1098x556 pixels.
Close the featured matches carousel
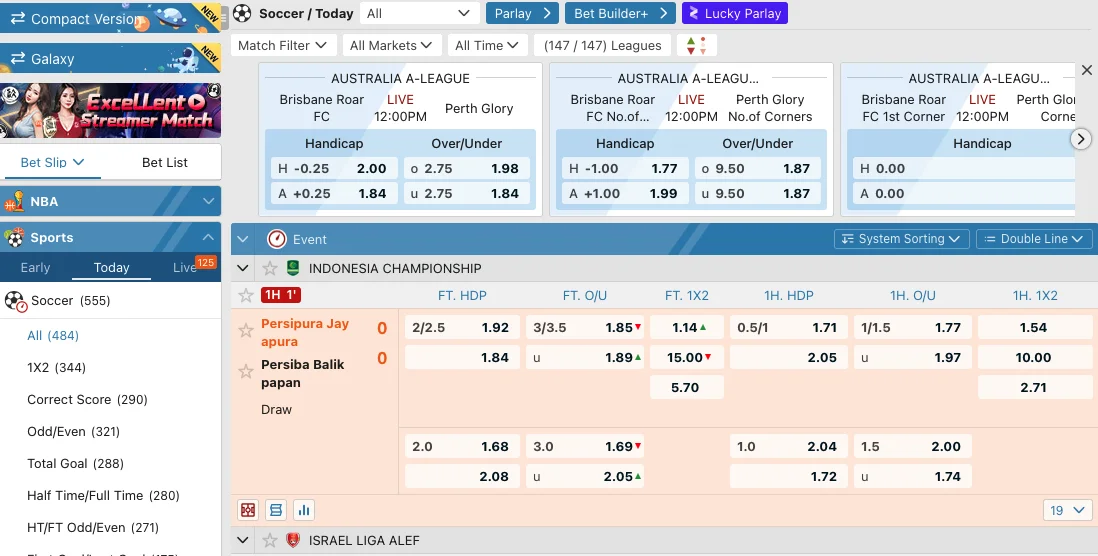(1087, 70)
